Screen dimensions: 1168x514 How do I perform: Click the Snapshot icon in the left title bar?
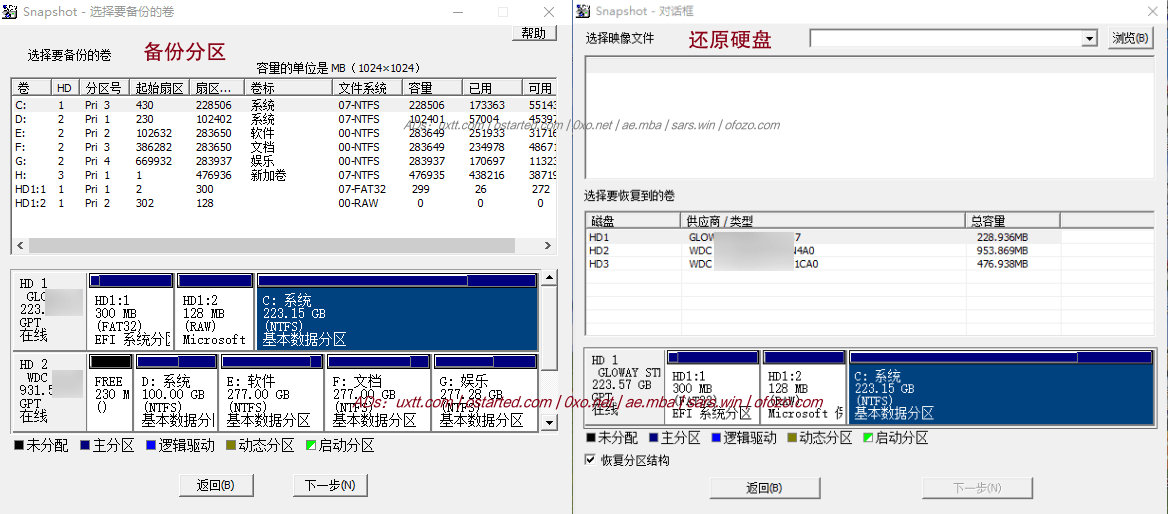[x=11, y=12]
